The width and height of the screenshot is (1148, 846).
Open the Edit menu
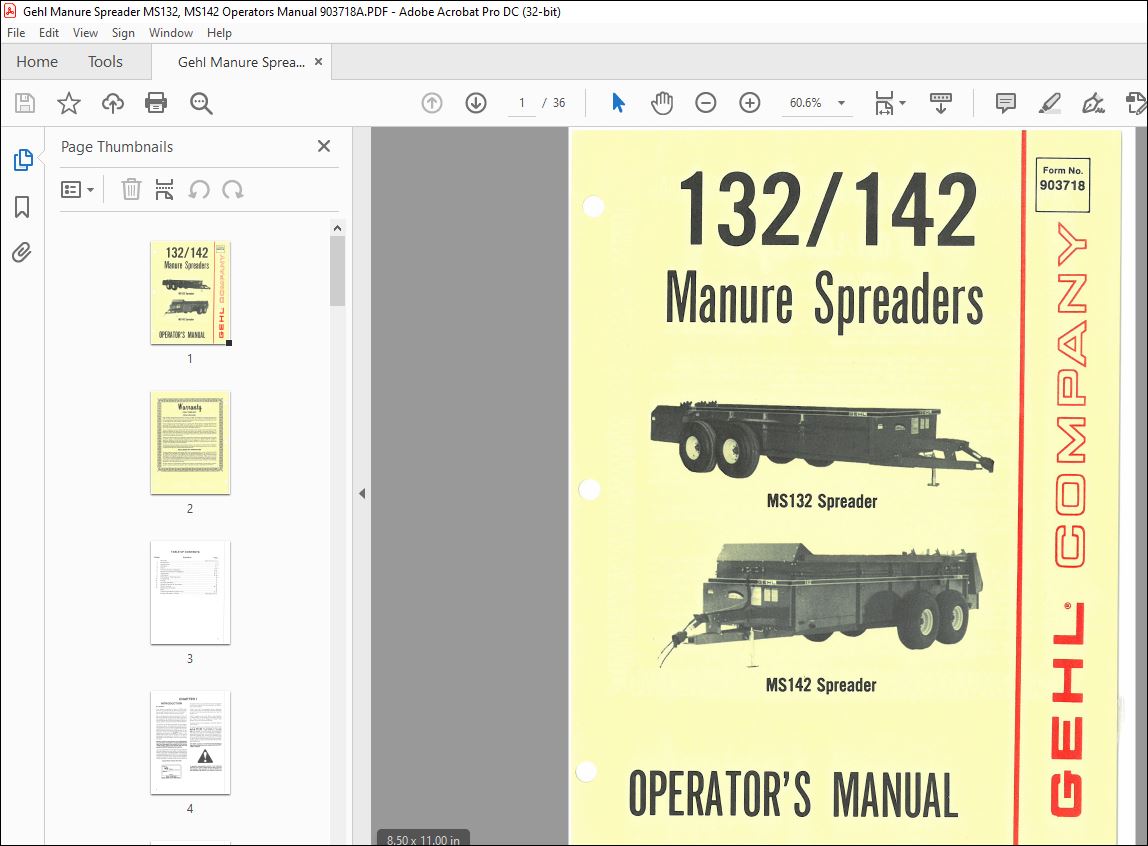(x=49, y=33)
